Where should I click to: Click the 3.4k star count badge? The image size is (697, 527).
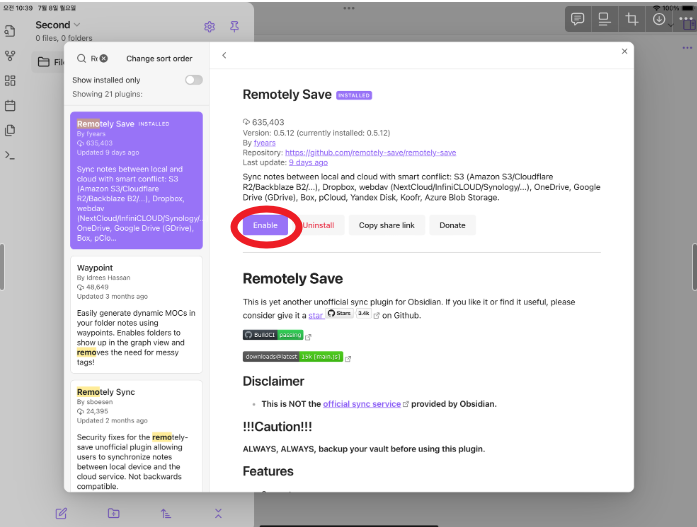(364, 313)
